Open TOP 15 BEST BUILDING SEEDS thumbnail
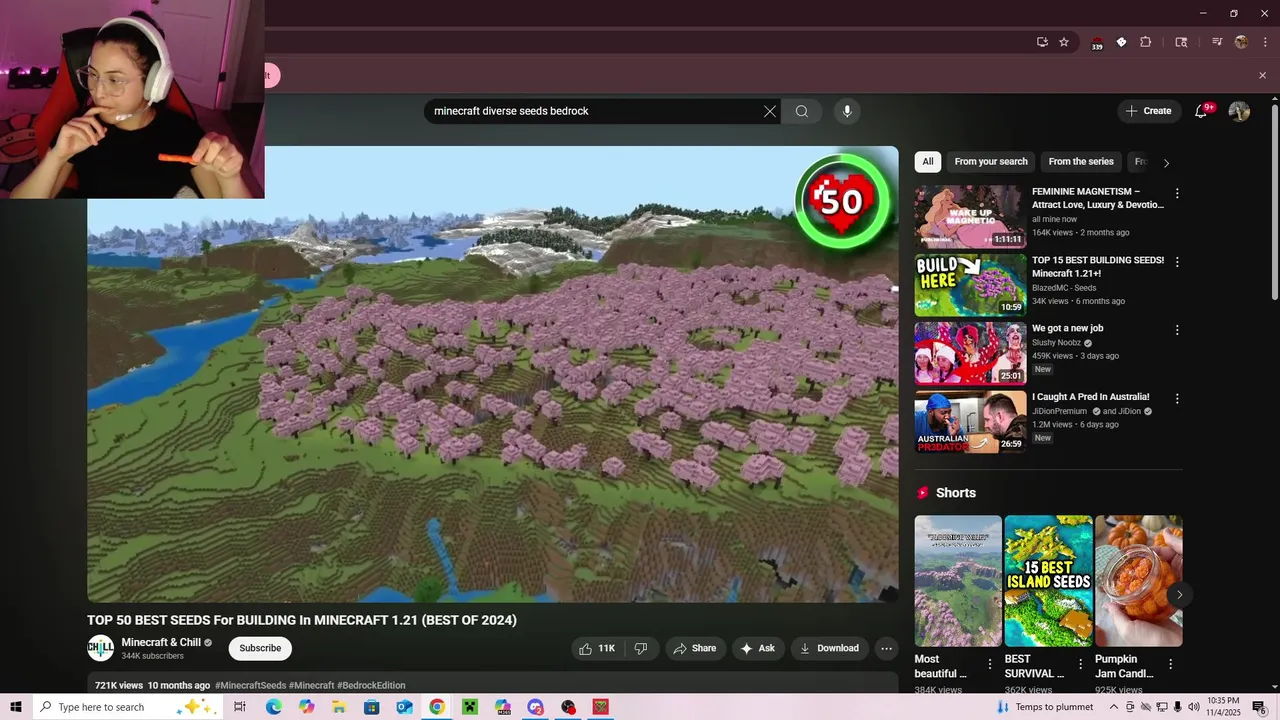Viewport: 1280px width, 720px height. (x=970, y=285)
